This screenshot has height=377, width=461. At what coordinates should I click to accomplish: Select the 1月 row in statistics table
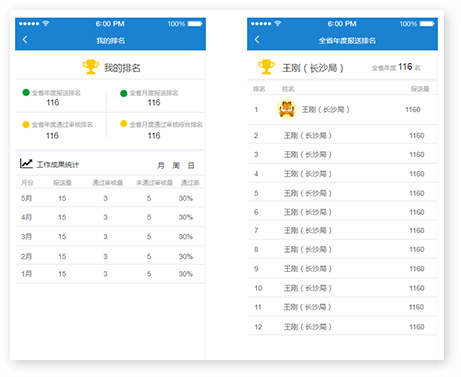(110, 274)
